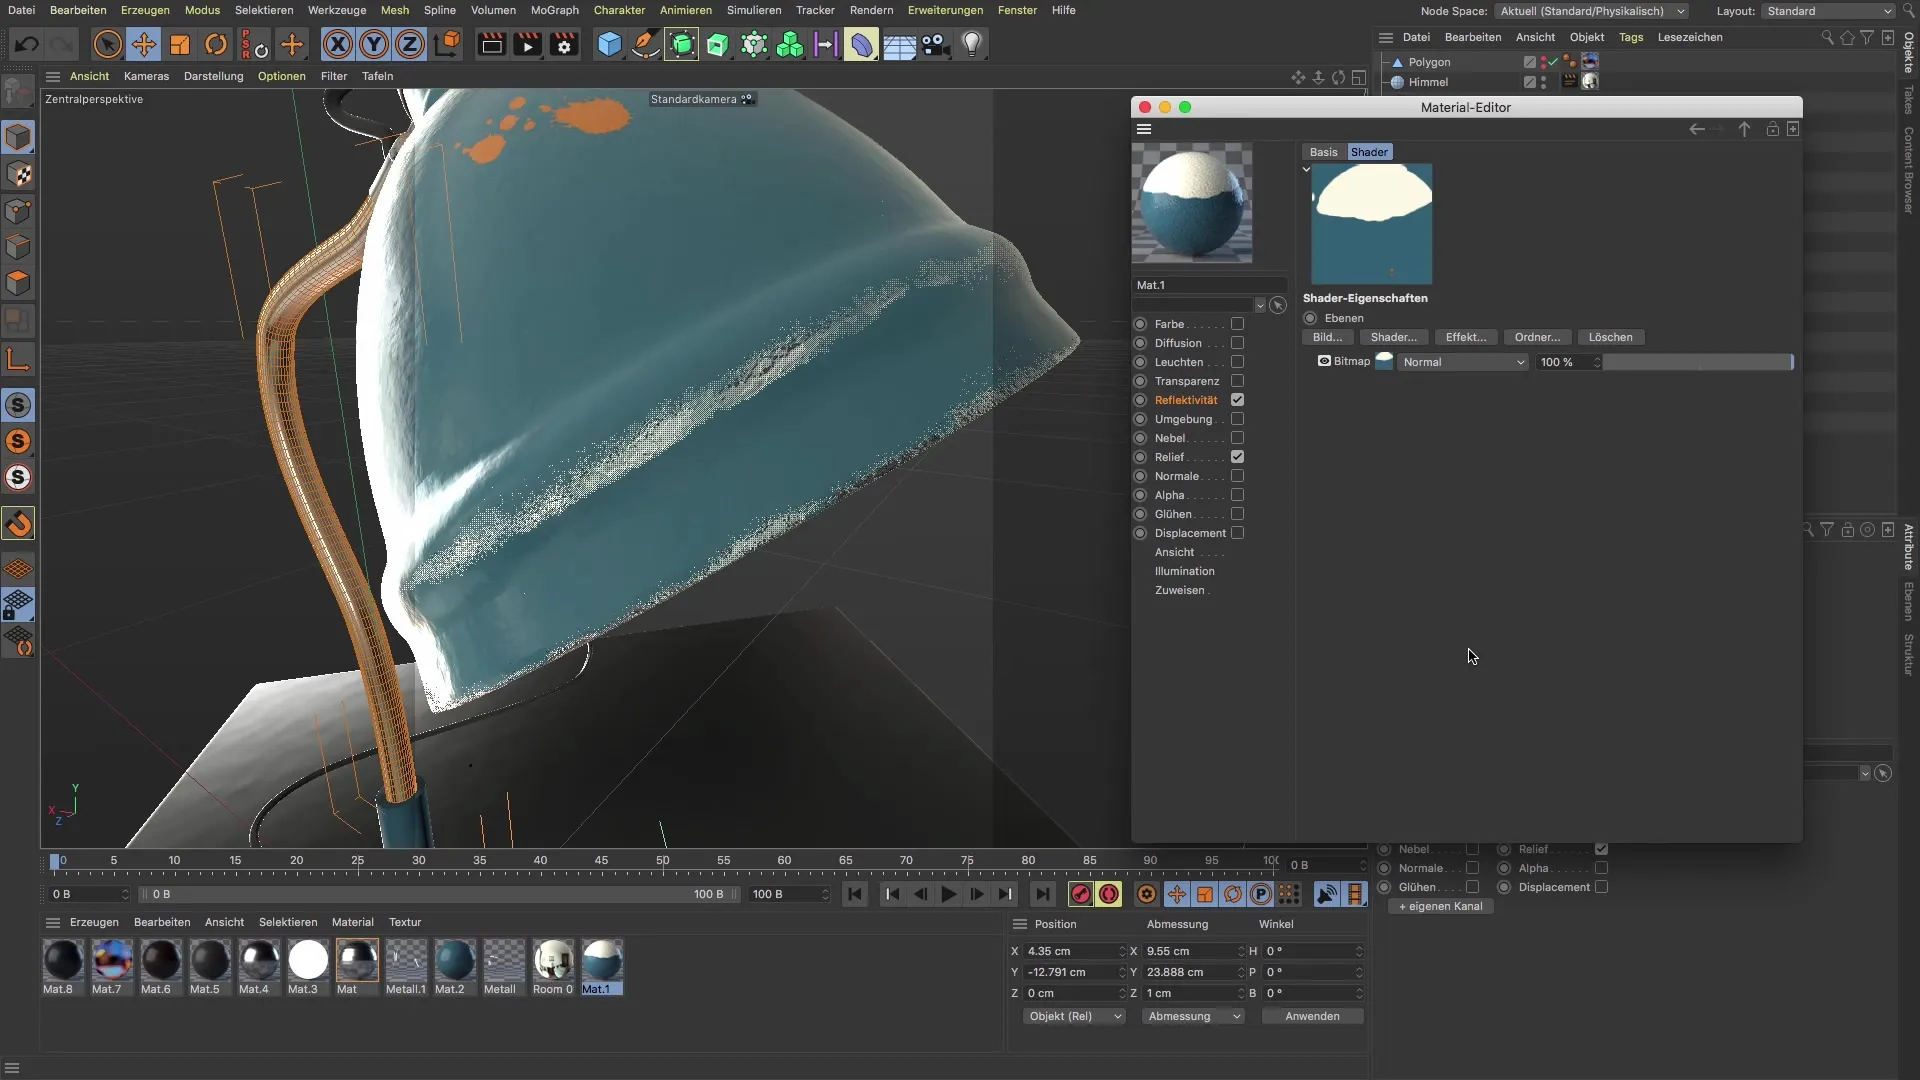1920x1080 pixels.
Task: Click the Löschen button
Action: [1610, 337]
